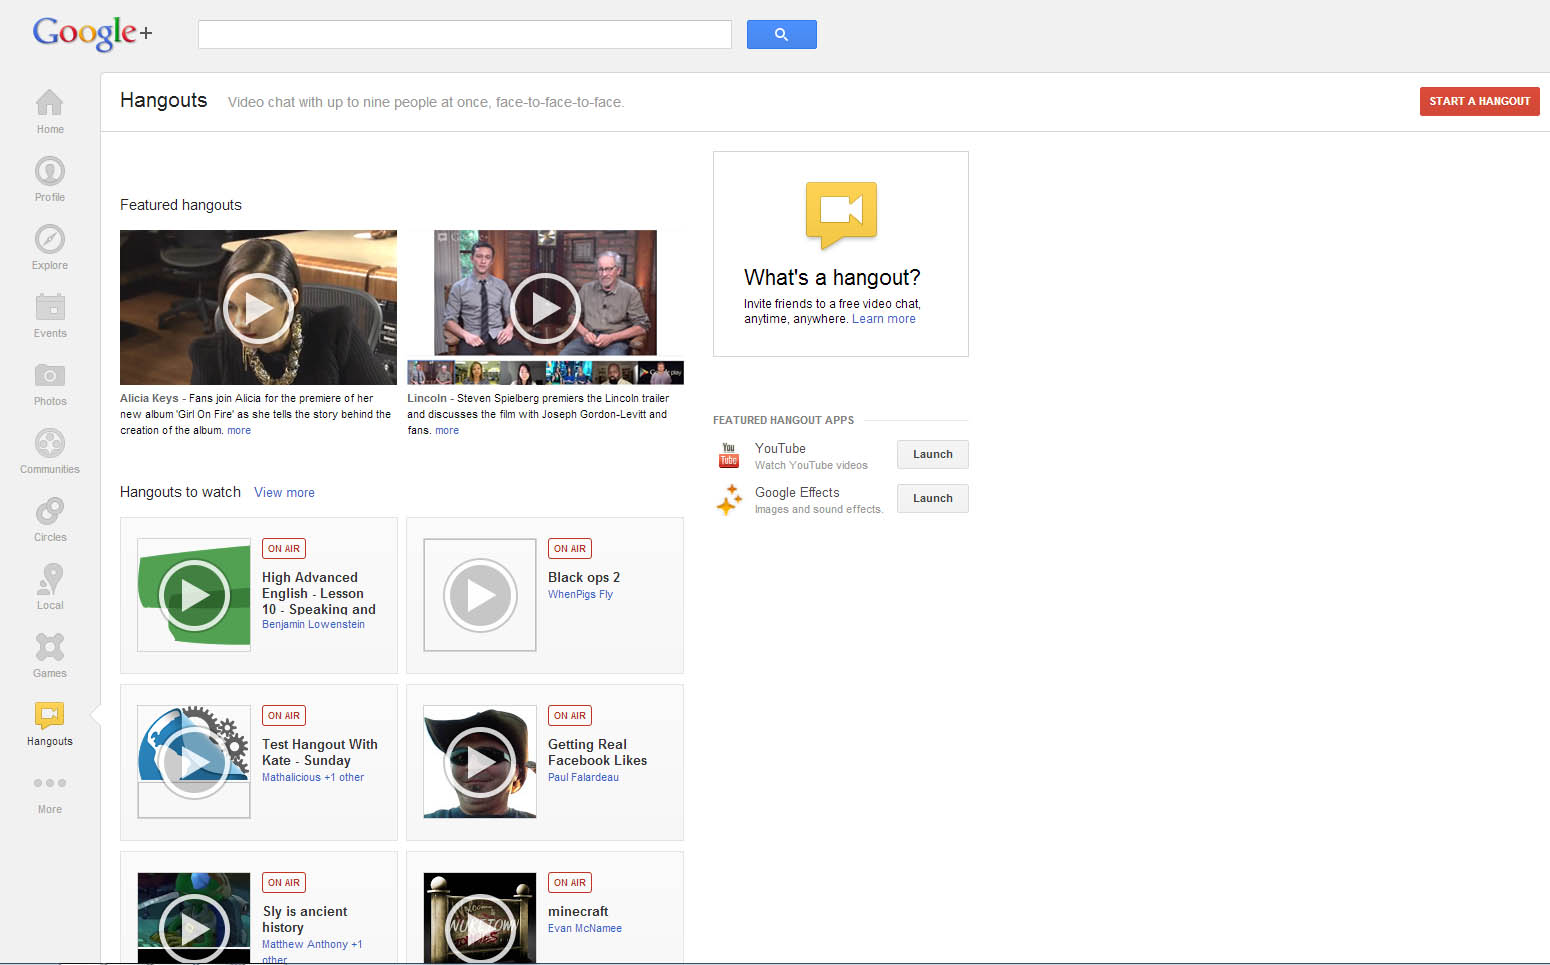Open the Local map pin icon
The image size is (1550, 965).
coord(50,579)
